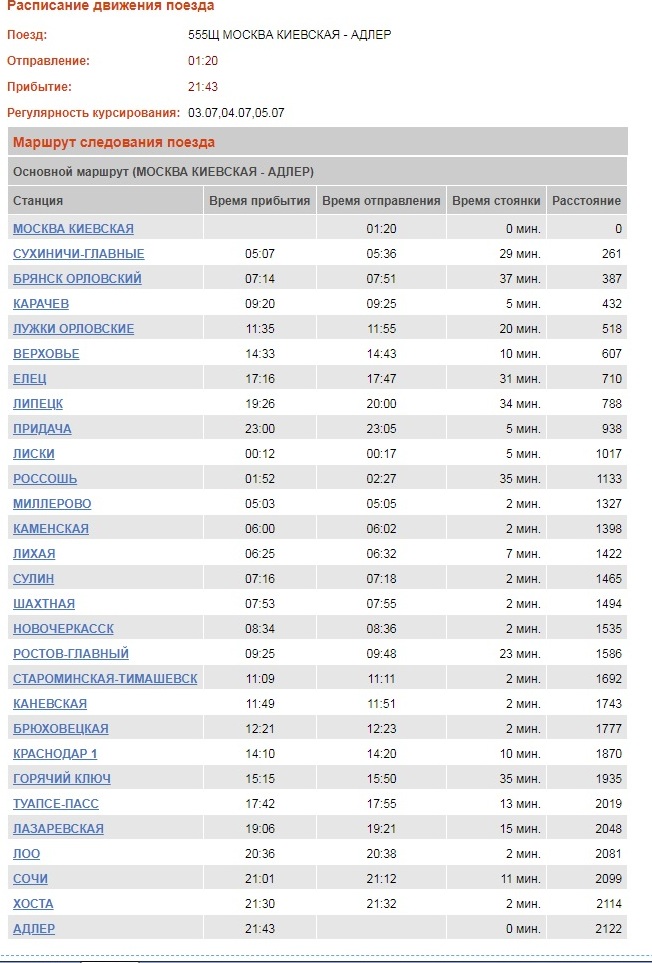This screenshot has width=652, height=963.
Task: Open the ЕЛЕЦ station link
Action: pyautogui.click(x=30, y=379)
